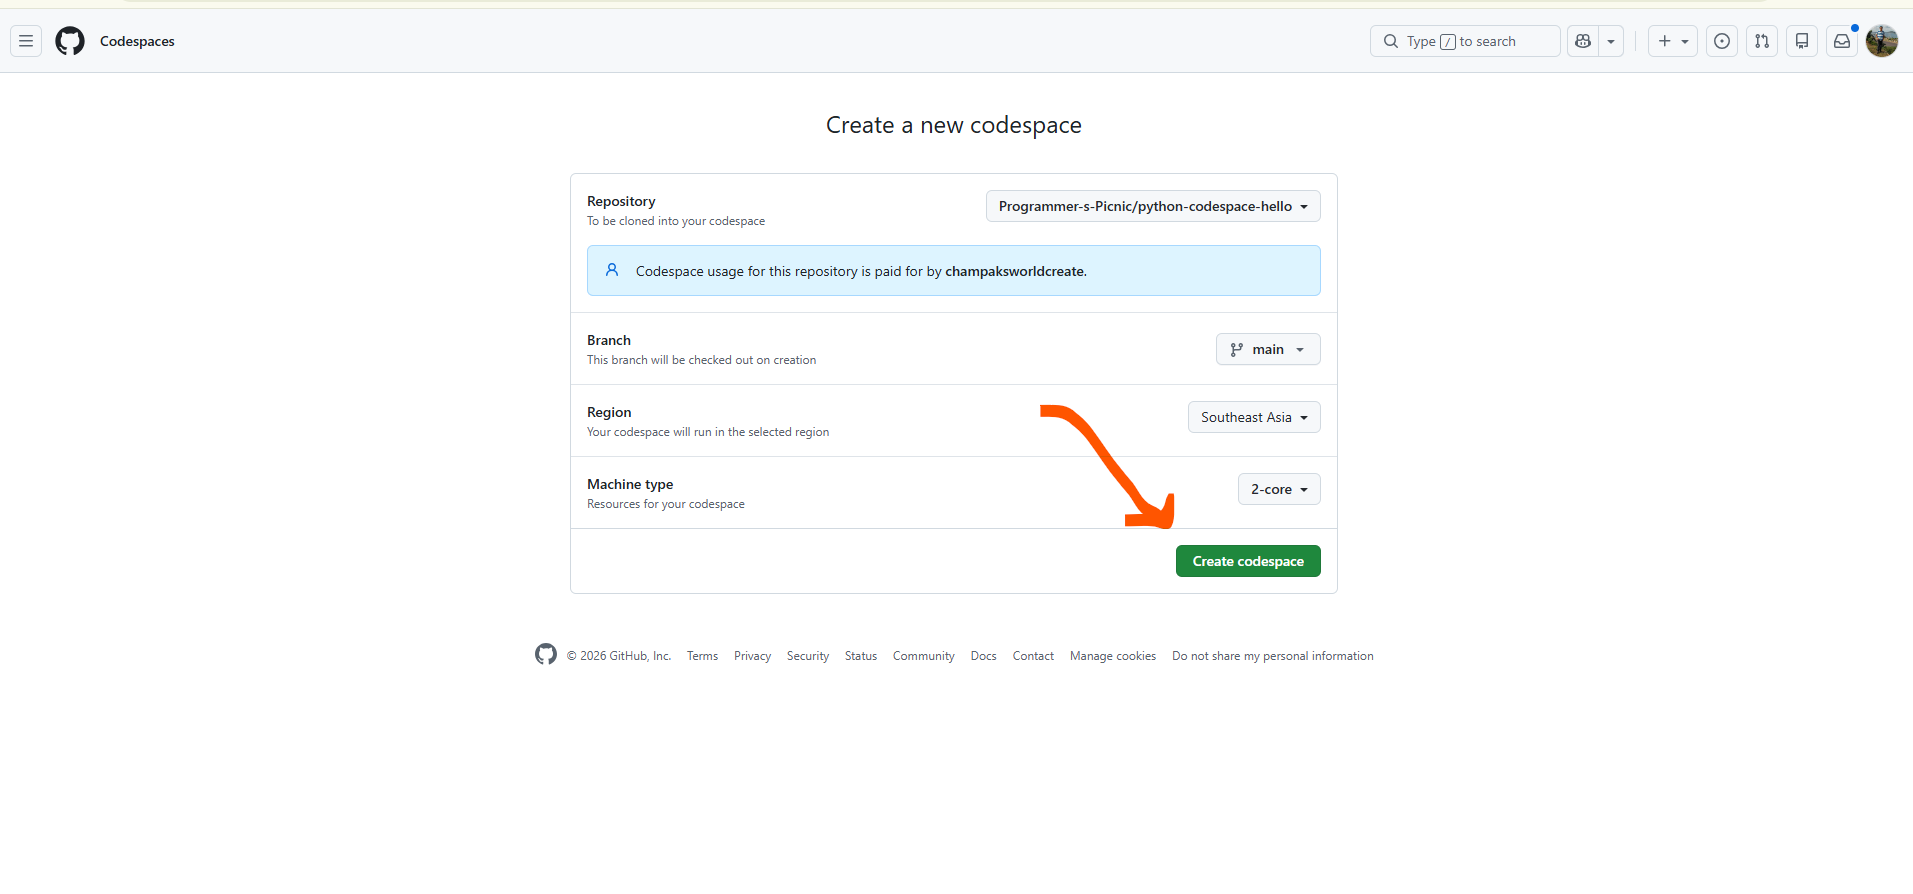Click 'Resources for your codespace' text
1913x894 pixels.
point(666,504)
